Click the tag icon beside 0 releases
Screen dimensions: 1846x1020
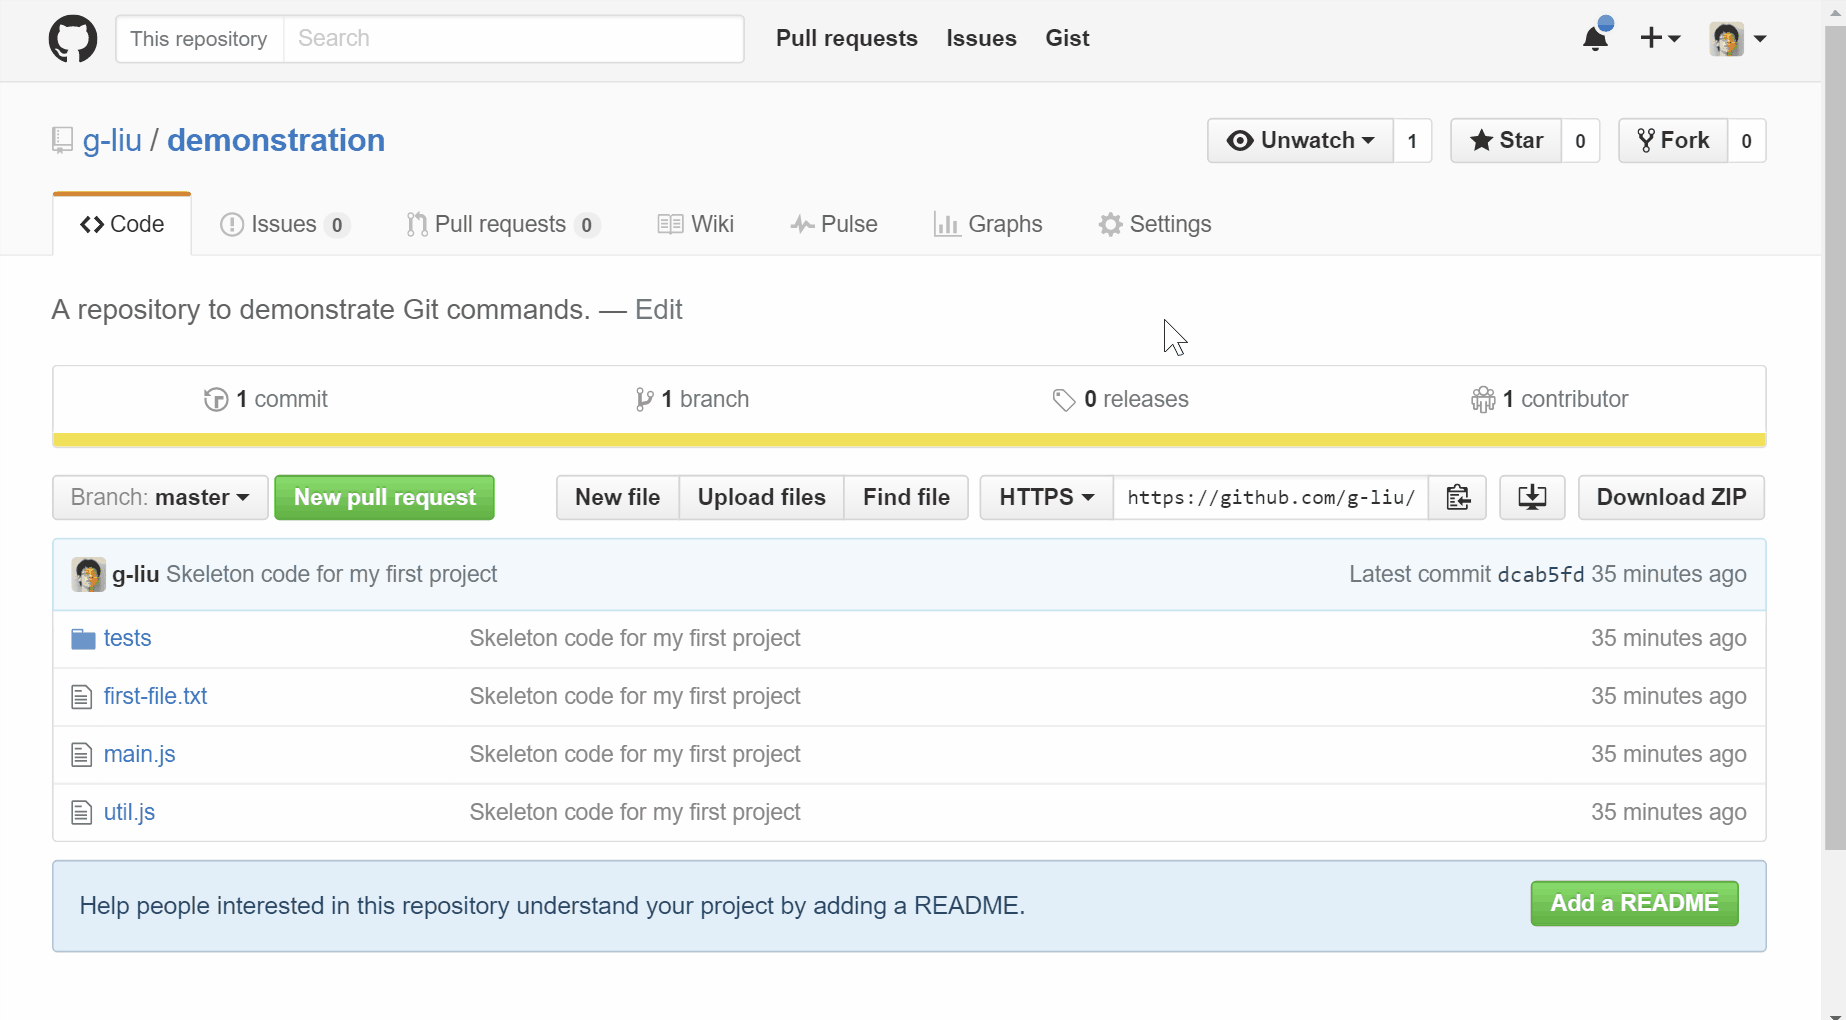tap(1064, 400)
